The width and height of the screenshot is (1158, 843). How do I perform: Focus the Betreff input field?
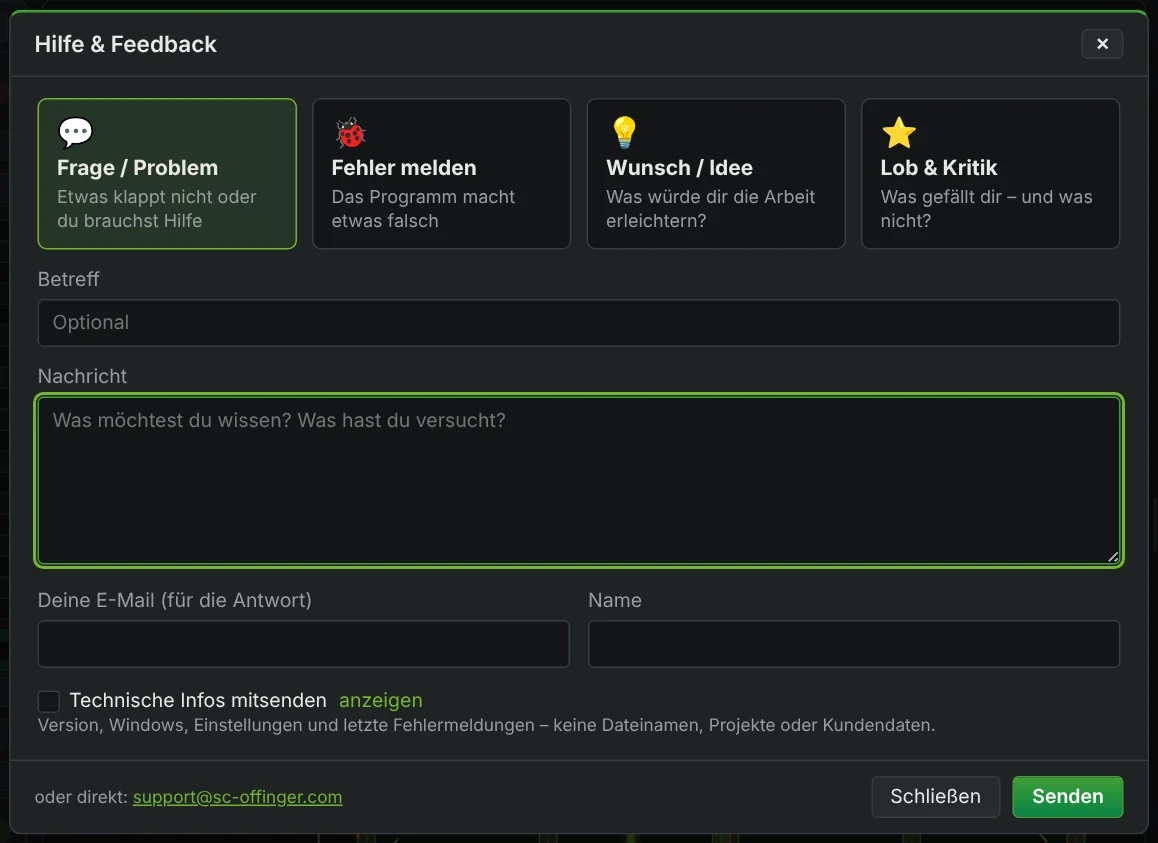(579, 323)
